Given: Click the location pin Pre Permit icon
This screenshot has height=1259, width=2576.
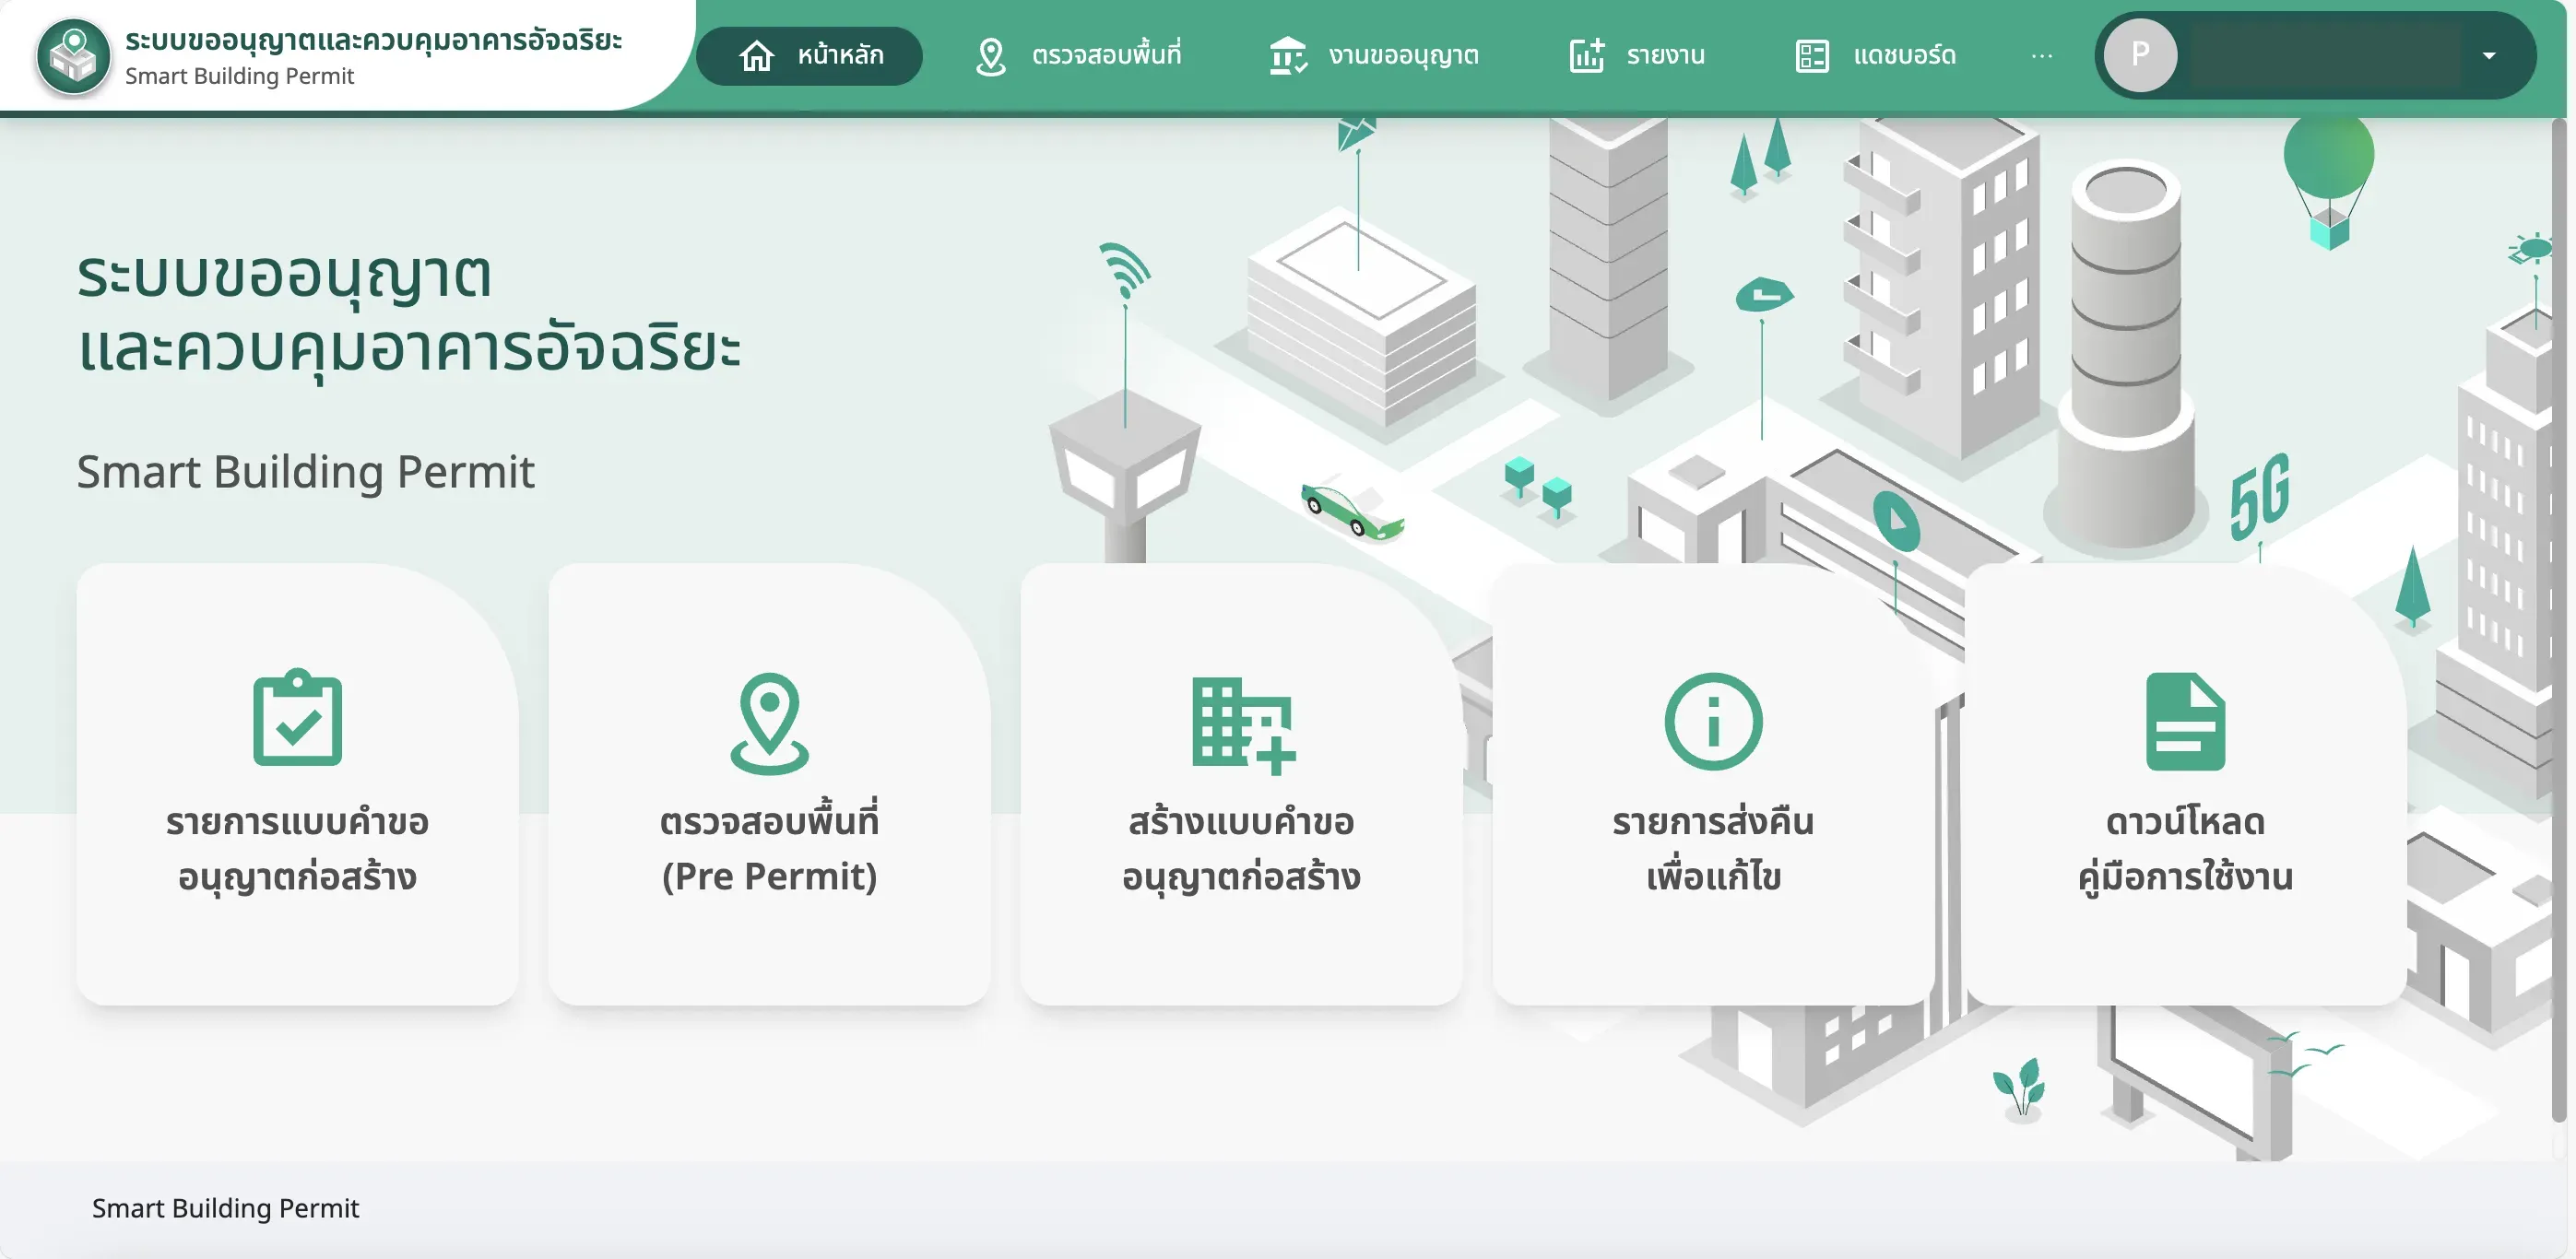Looking at the screenshot, I should pos(769,723).
